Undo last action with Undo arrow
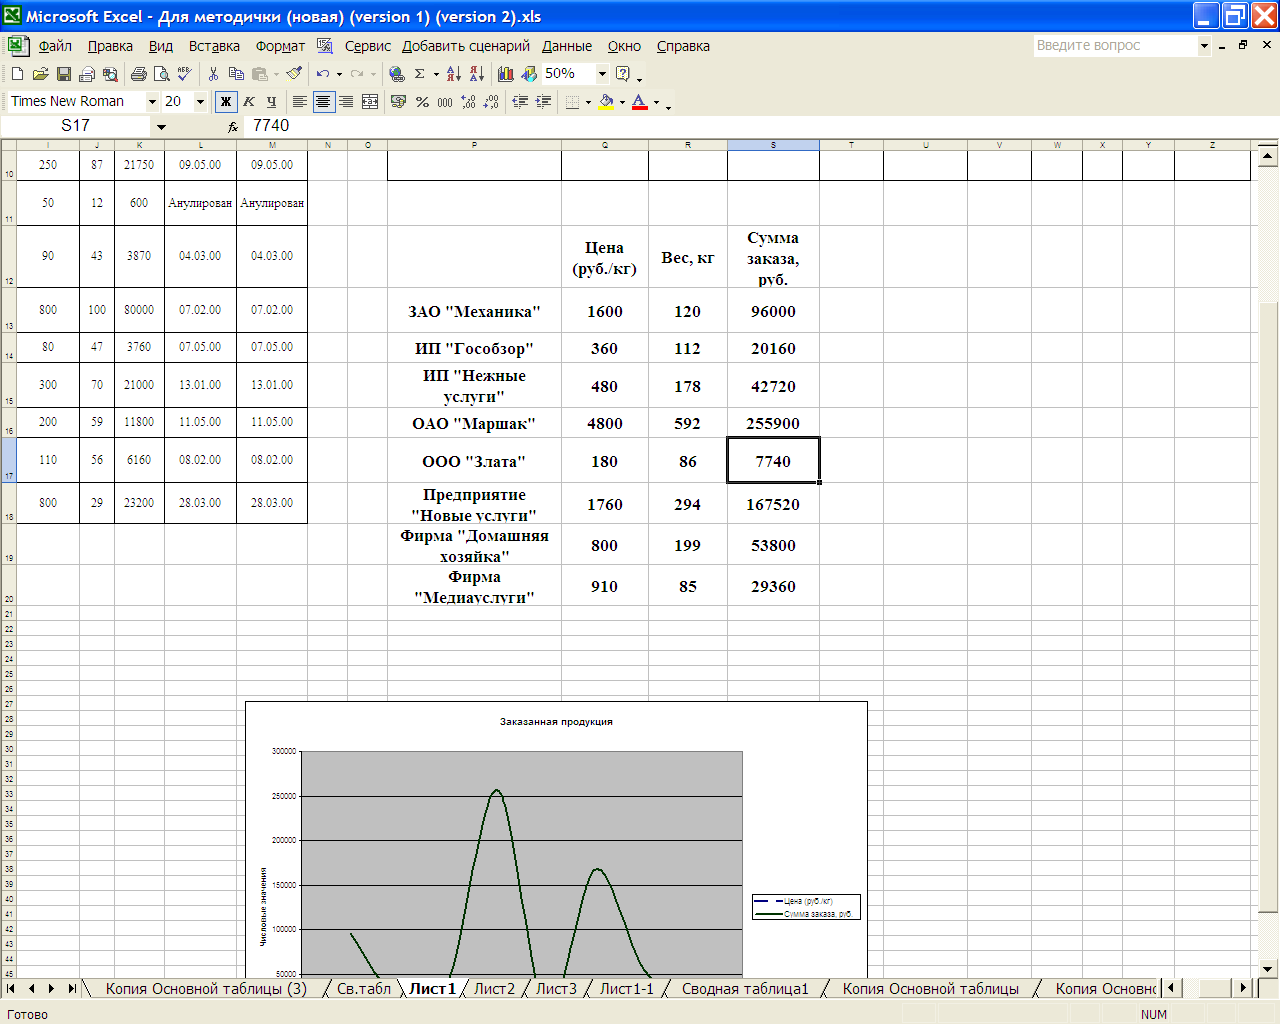This screenshot has width=1280, height=1024. coord(322,74)
